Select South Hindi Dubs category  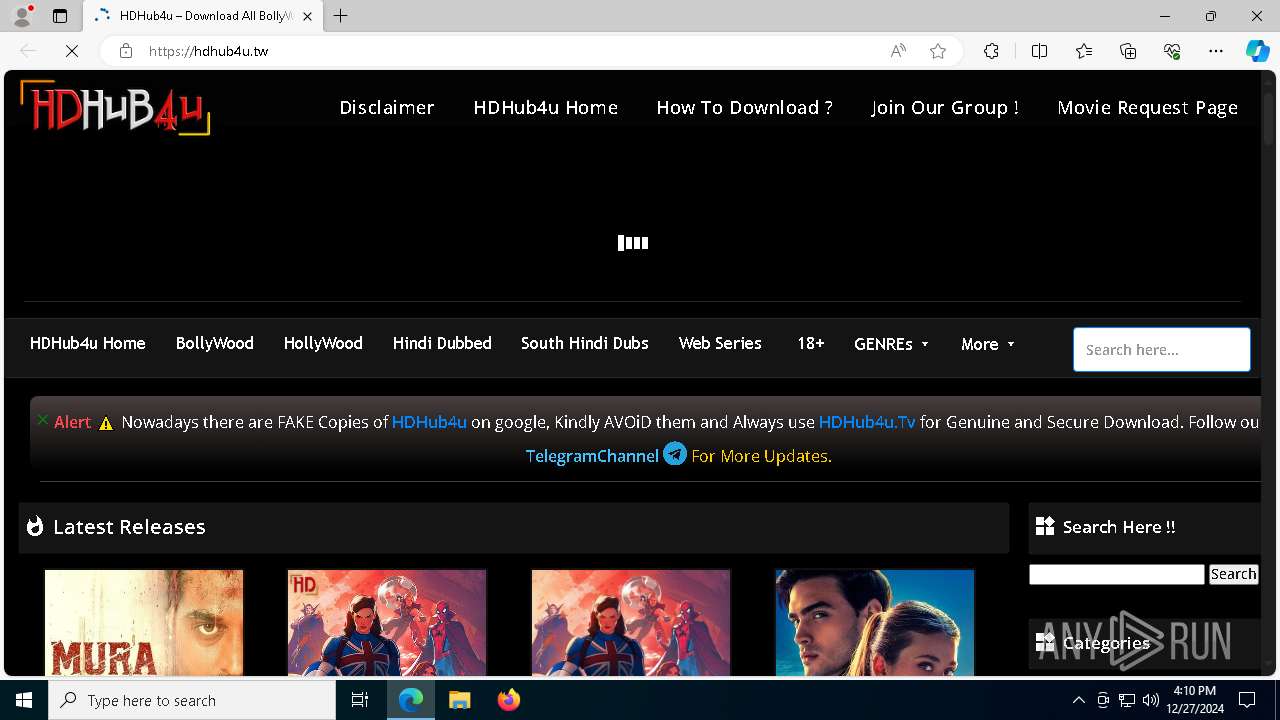(584, 343)
